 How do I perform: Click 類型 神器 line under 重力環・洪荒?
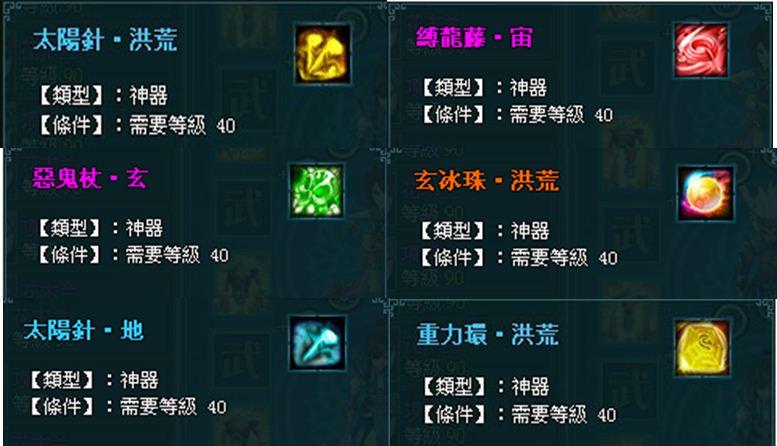point(486,387)
